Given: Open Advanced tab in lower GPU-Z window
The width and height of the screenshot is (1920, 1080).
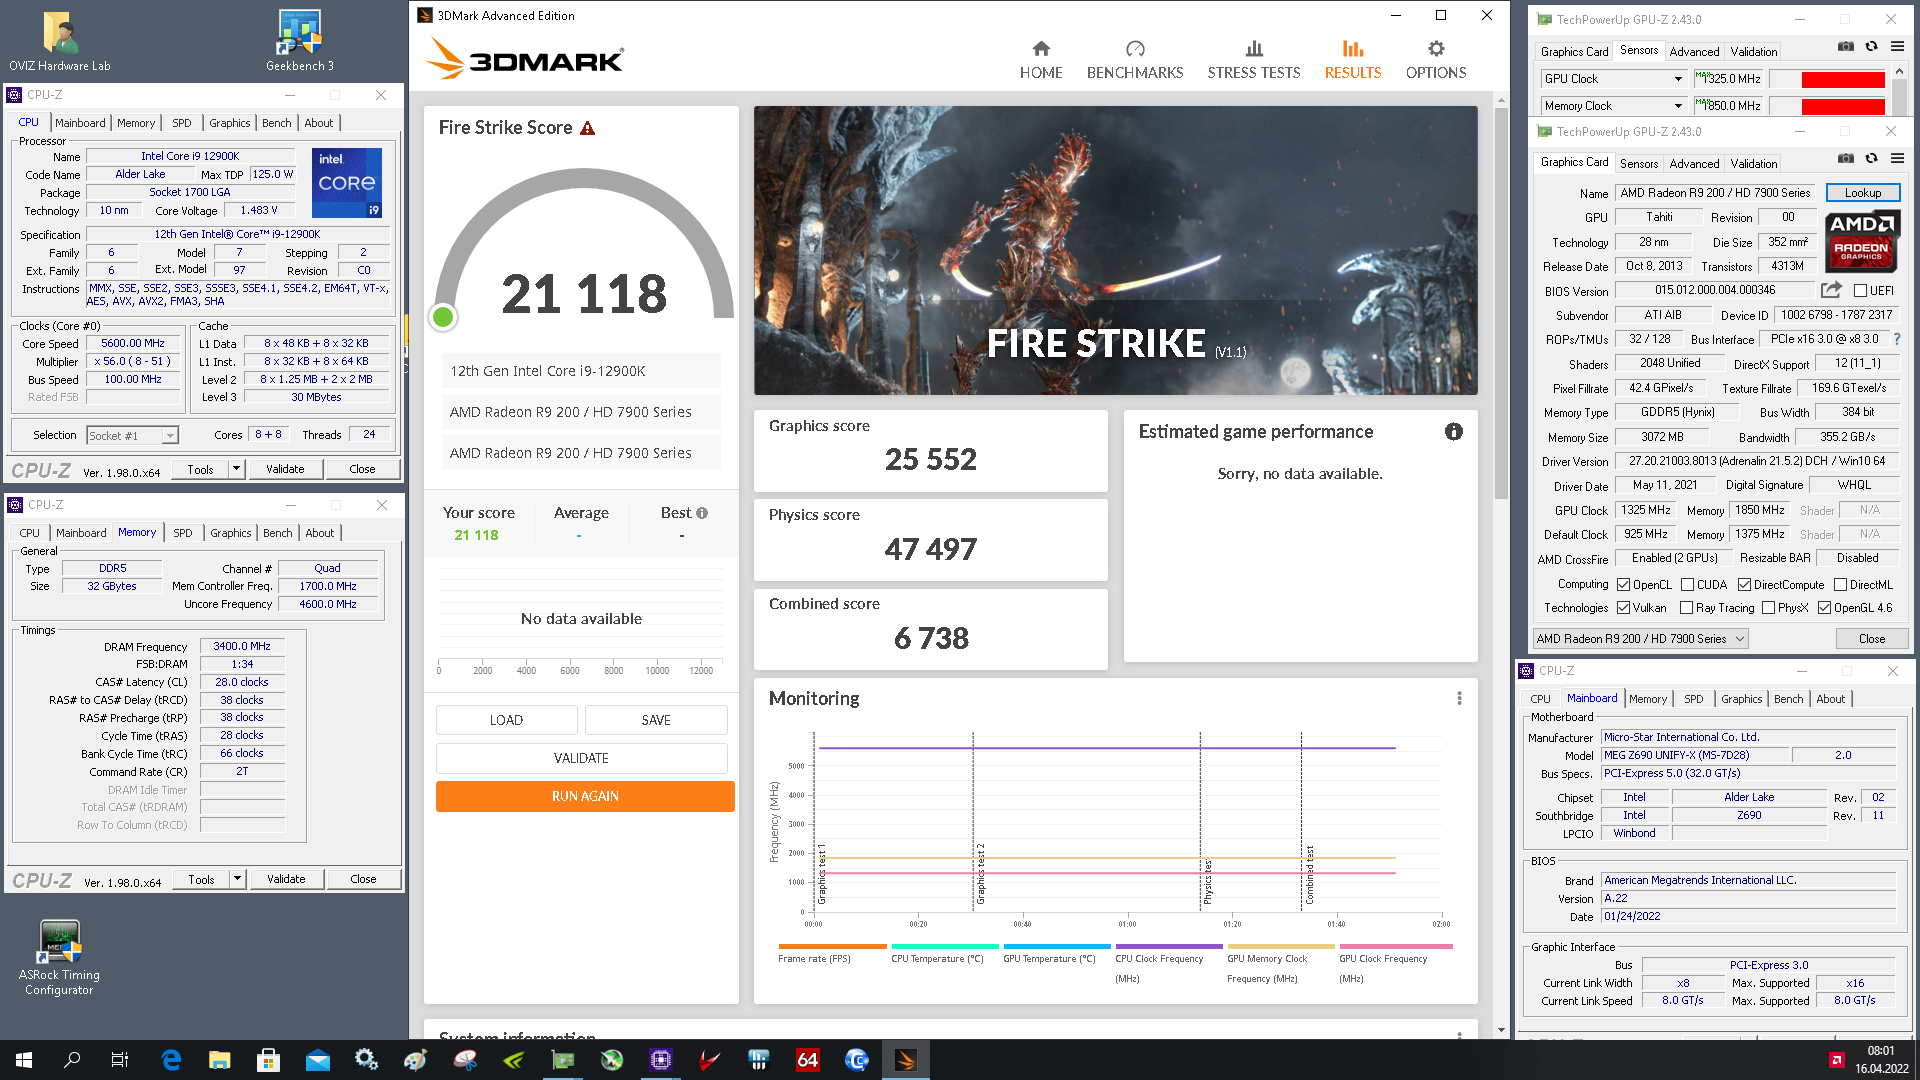Looking at the screenshot, I should 1694,164.
